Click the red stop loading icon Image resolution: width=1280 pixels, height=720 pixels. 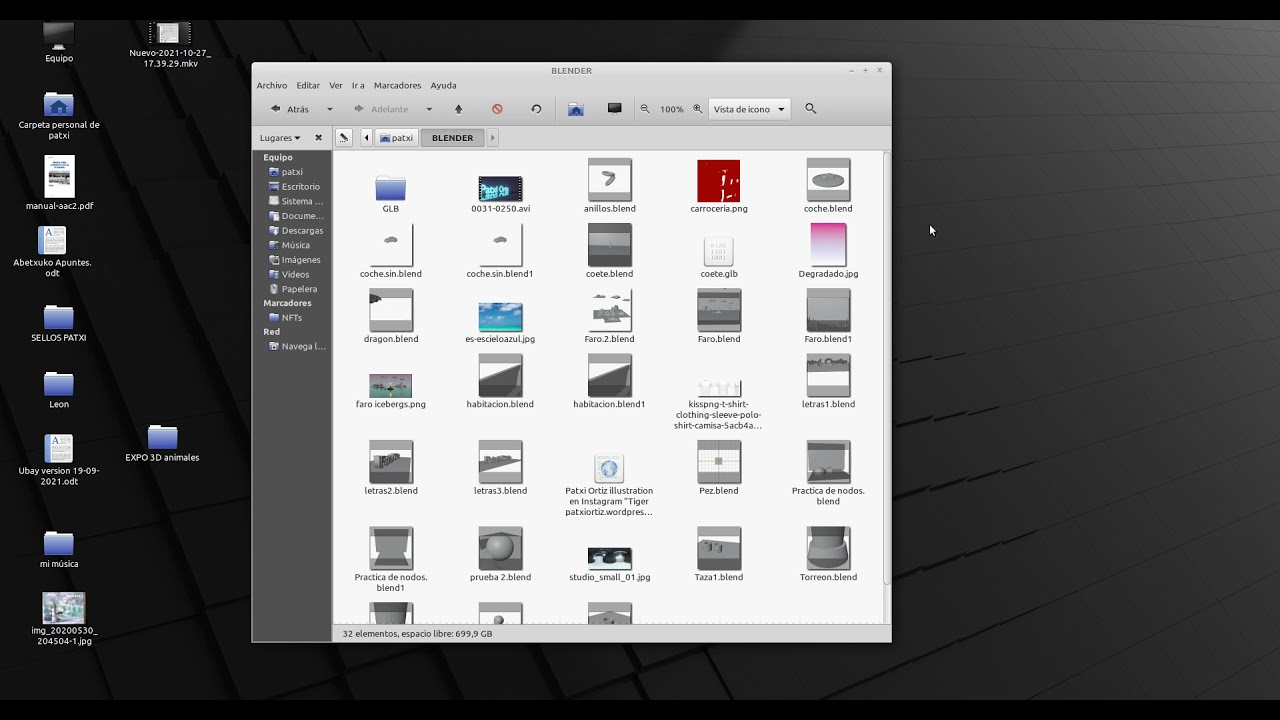tap(497, 109)
